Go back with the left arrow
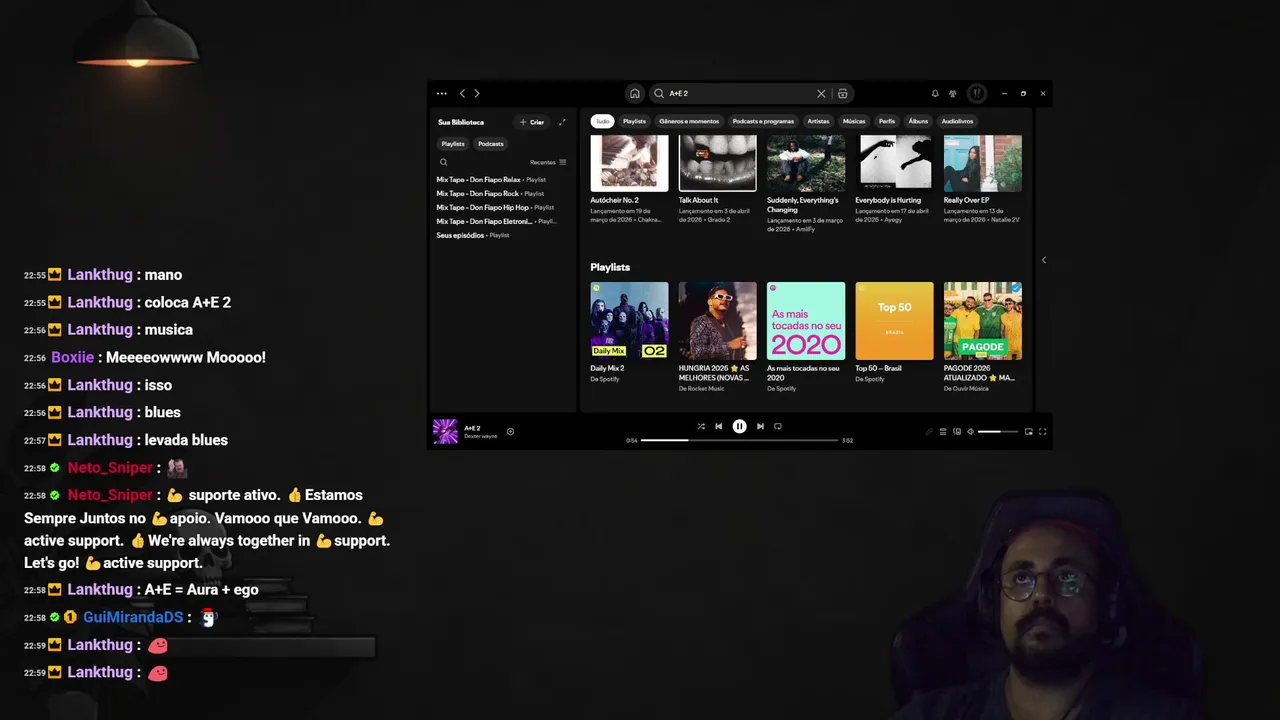This screenshot has width=1280, height=720. coord(462,94)
